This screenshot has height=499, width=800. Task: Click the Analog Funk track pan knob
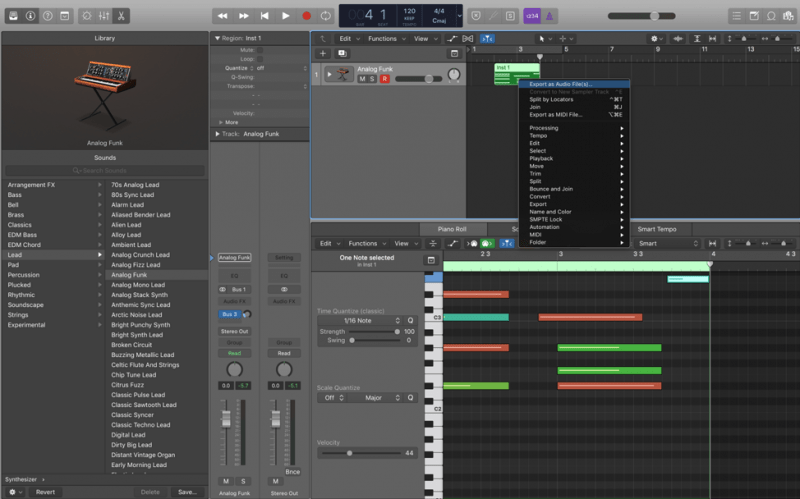[x=454, y=74]
